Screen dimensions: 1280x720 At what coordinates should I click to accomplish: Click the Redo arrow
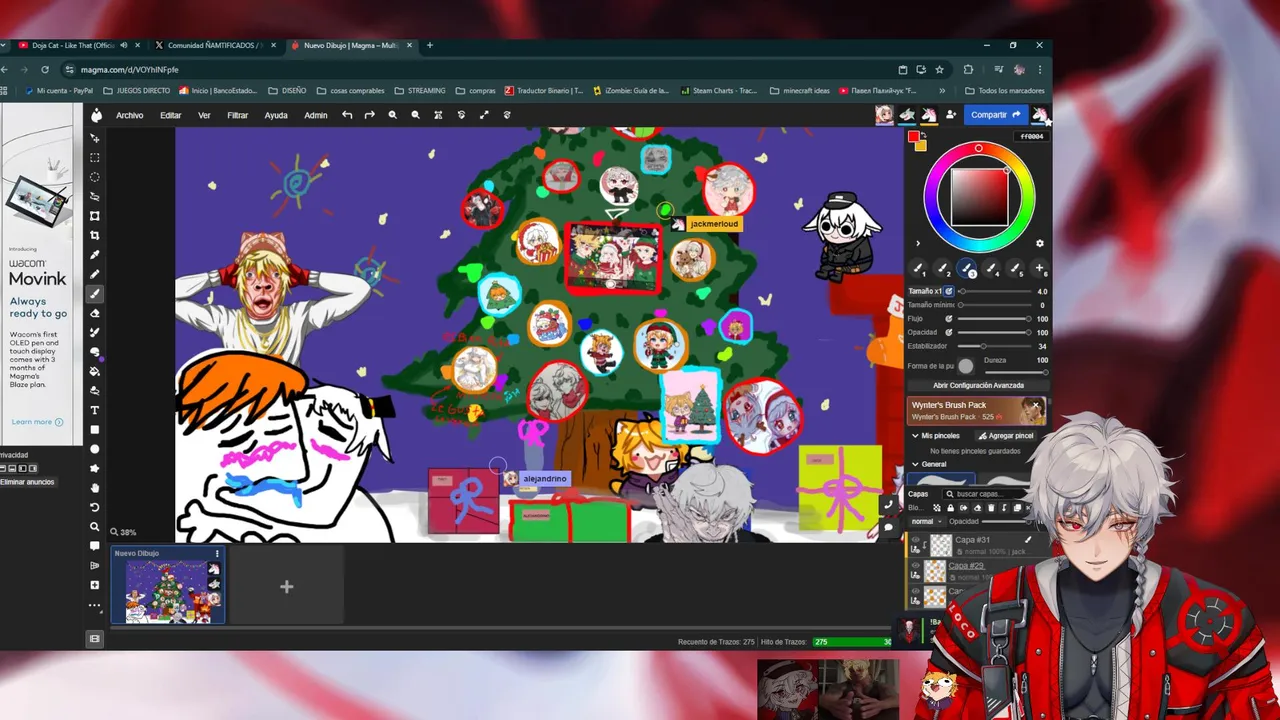click(369, 115)
